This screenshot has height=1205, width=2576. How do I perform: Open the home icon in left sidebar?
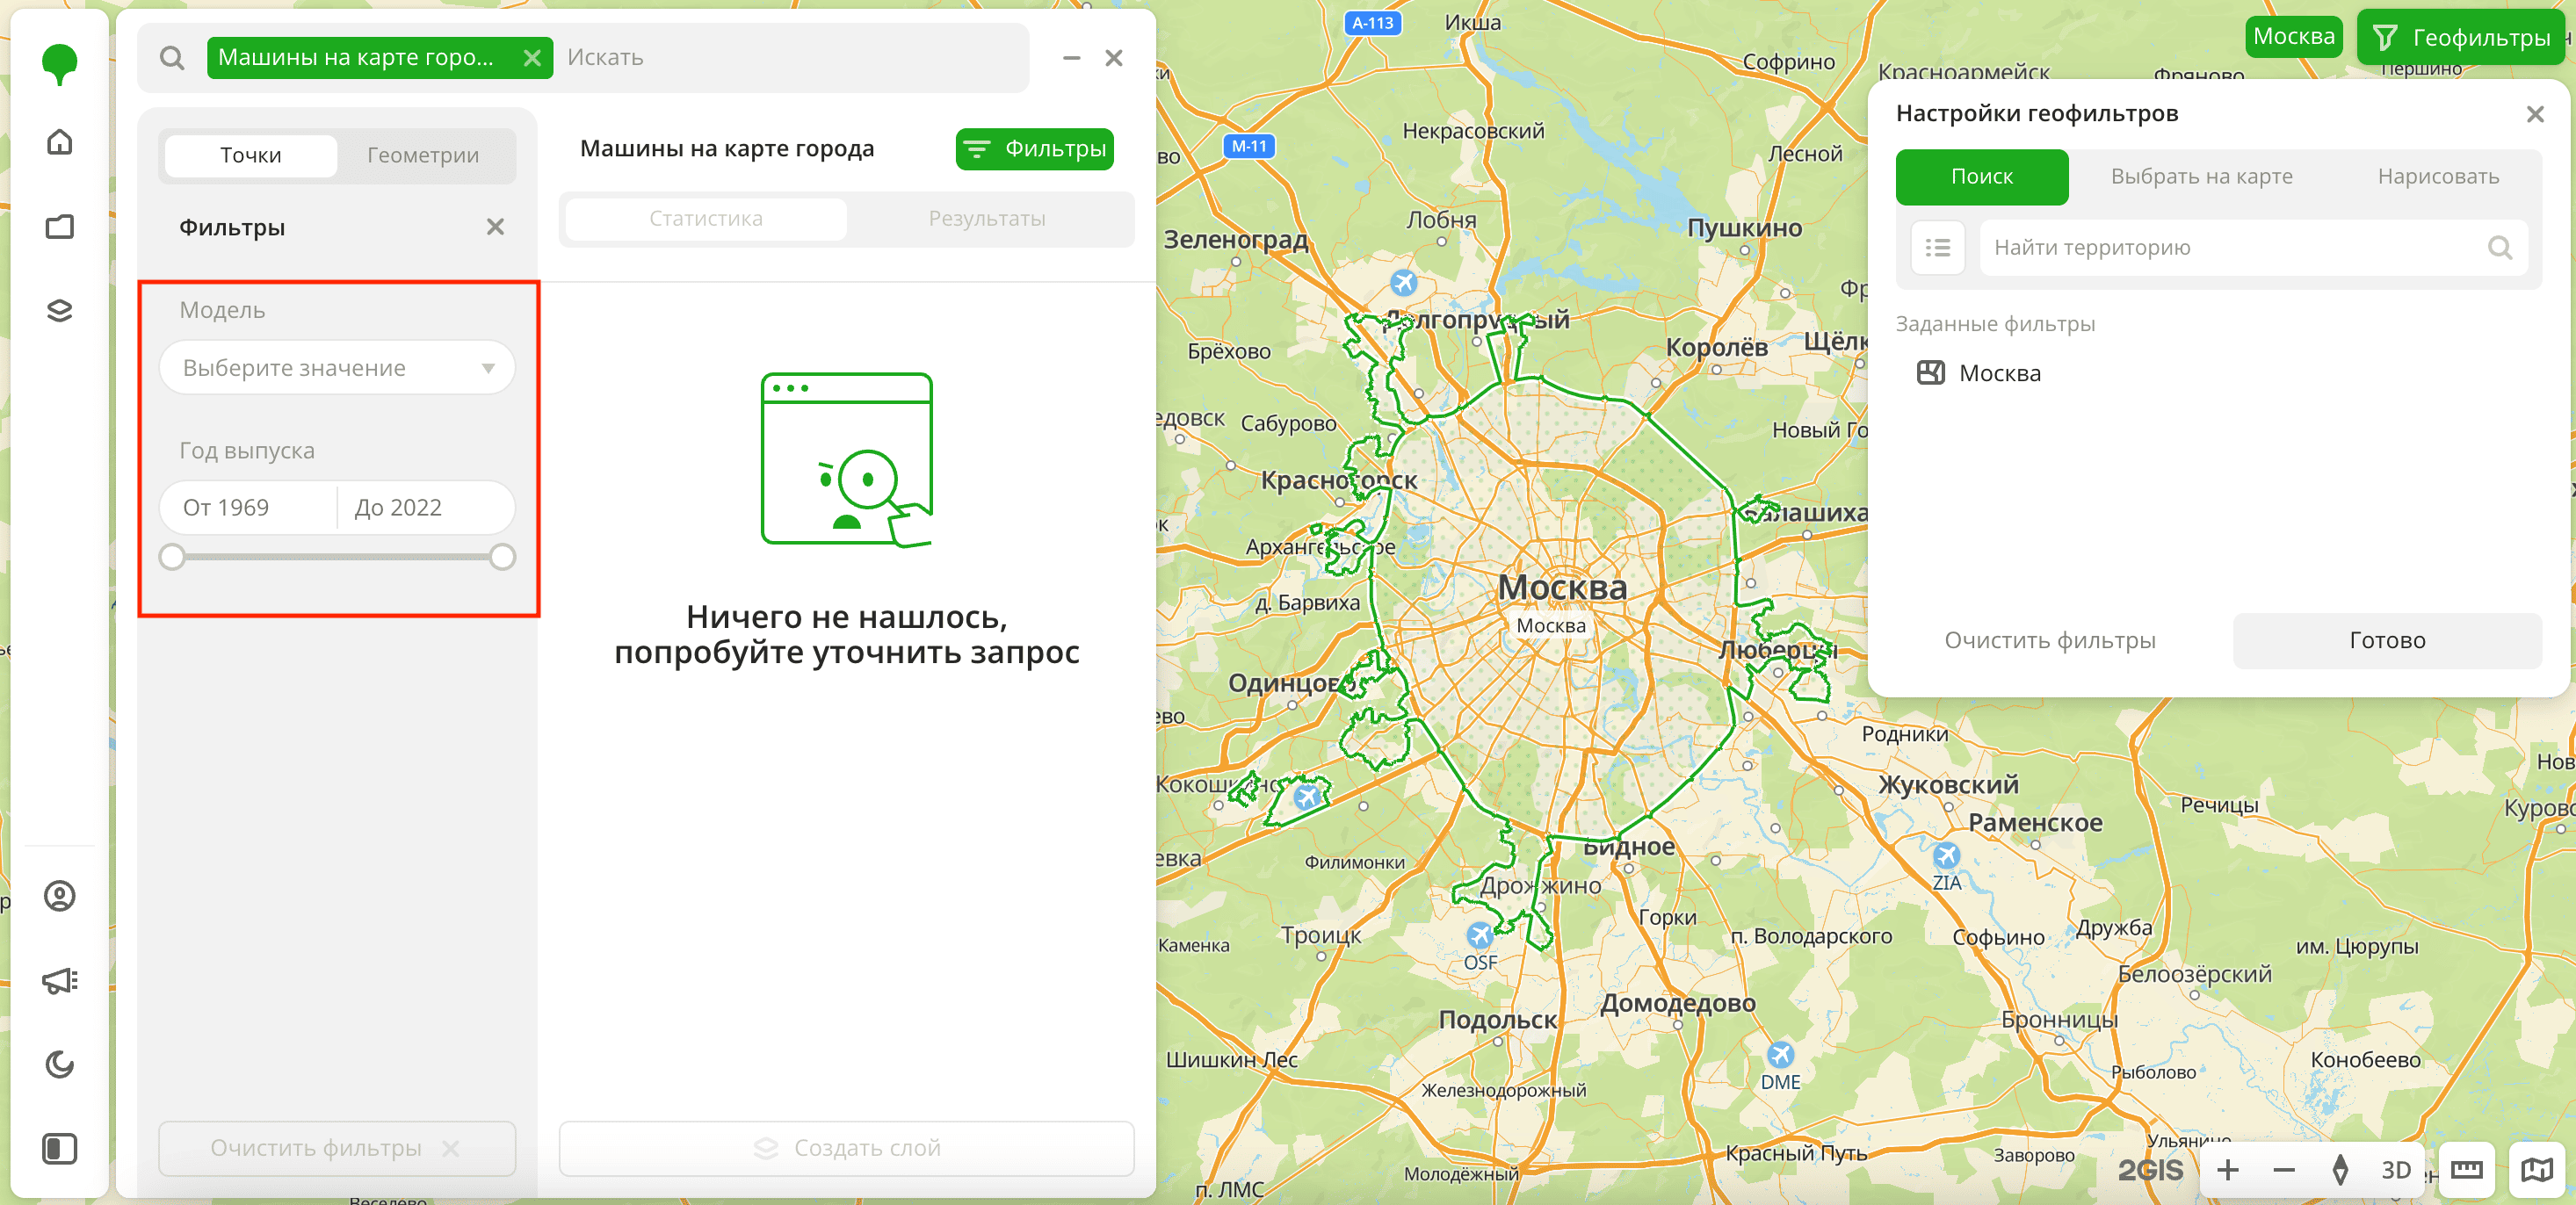tap(60, 142)
